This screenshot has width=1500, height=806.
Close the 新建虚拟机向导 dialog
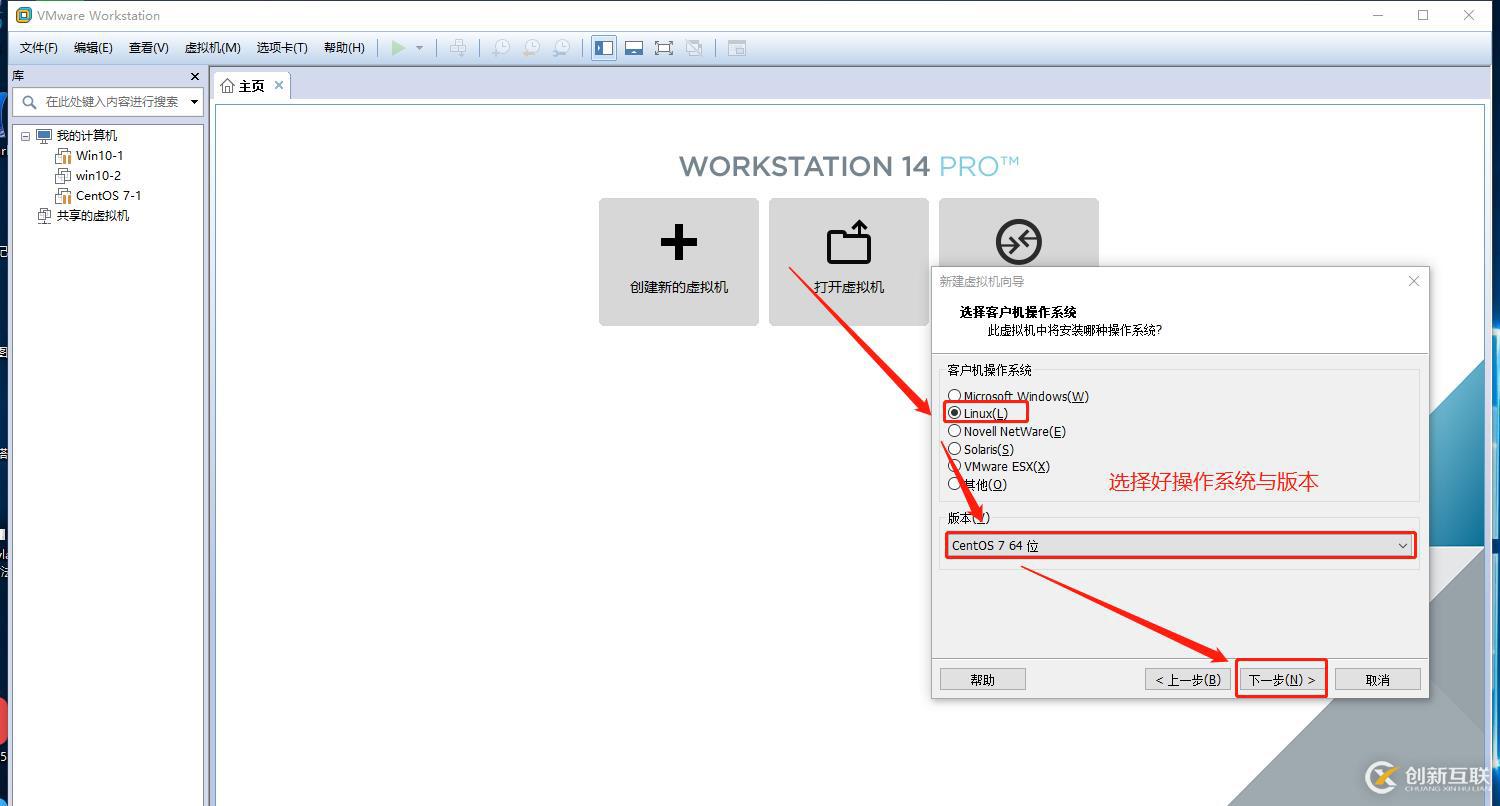1414,281
